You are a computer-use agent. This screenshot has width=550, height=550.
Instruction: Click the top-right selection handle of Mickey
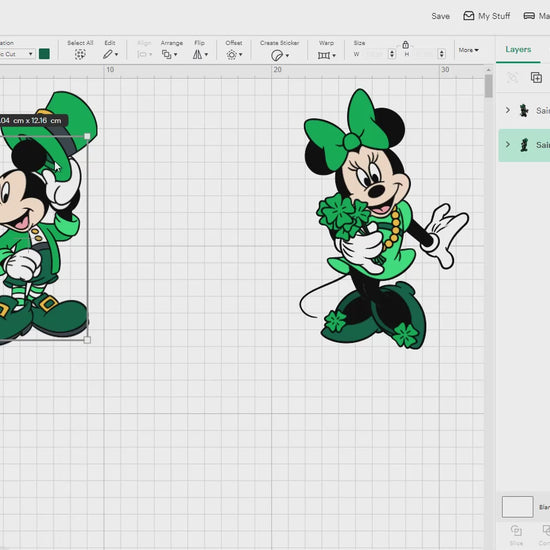(87, 136)
